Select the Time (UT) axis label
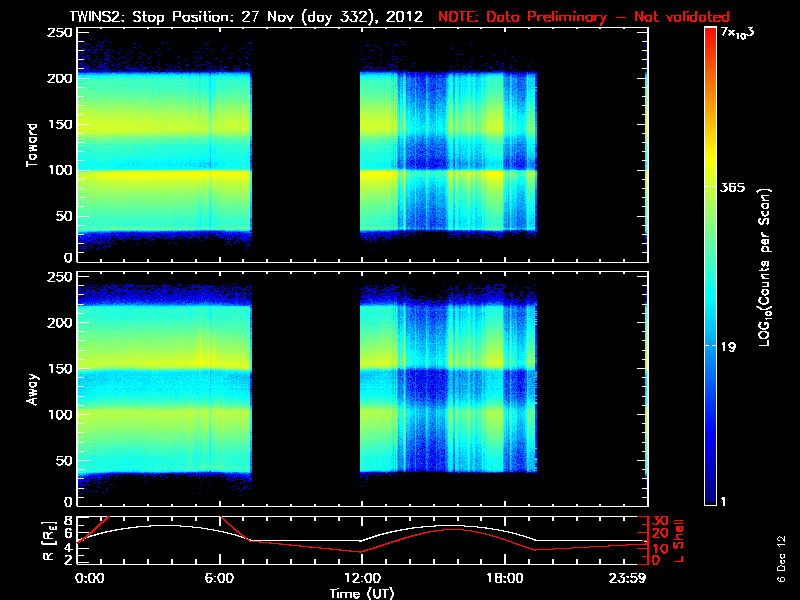The width and height of the screenshot is (800, 600). click(x=362, y=593)
